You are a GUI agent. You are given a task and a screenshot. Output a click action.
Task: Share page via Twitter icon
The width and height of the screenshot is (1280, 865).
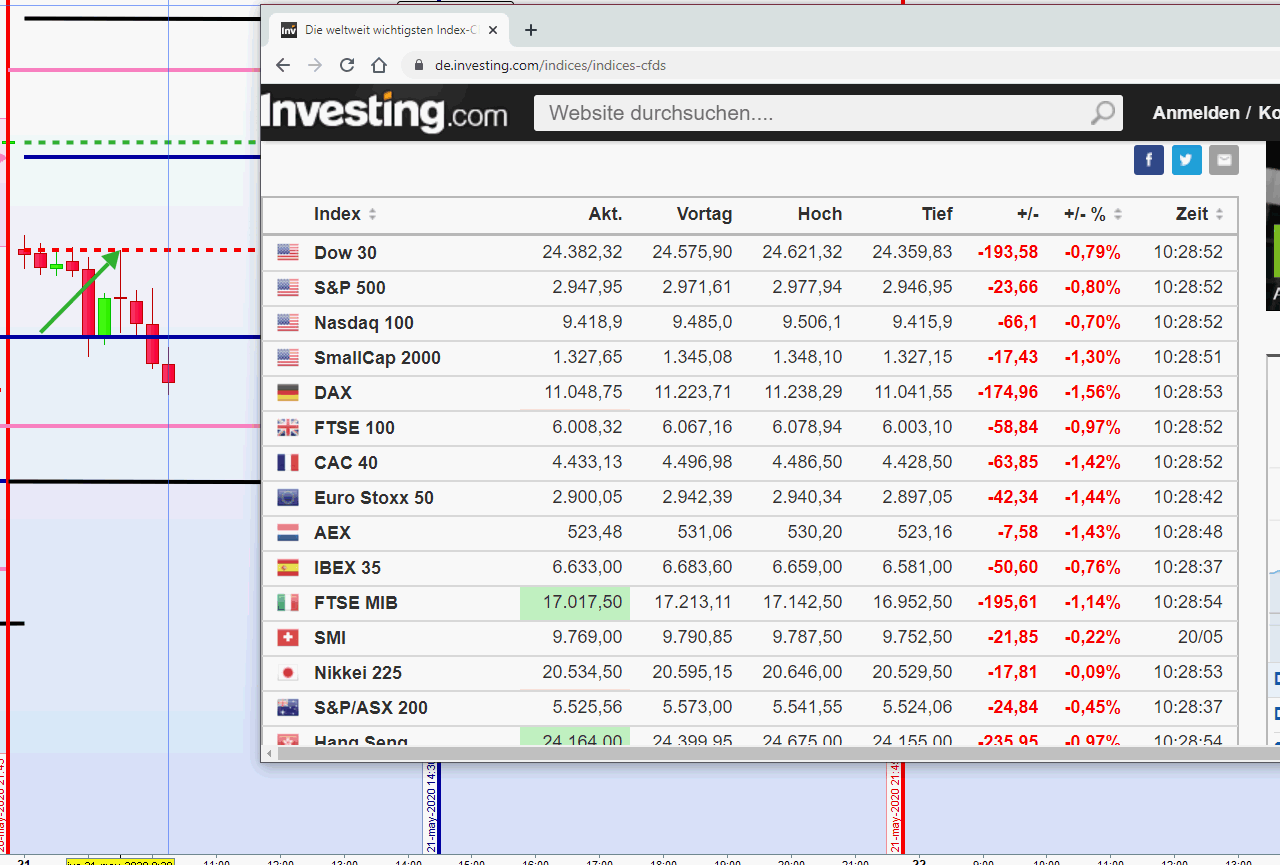[1186, 160]
